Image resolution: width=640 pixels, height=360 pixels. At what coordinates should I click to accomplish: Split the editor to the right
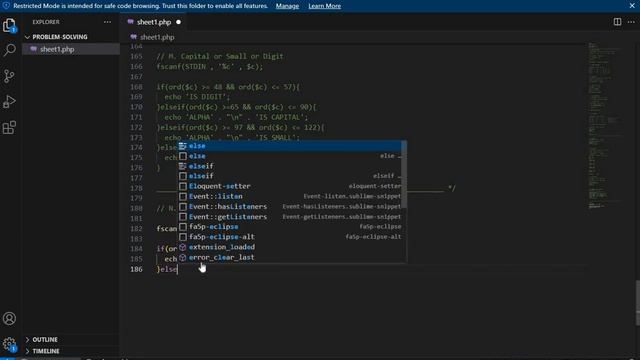coord(617,22)
